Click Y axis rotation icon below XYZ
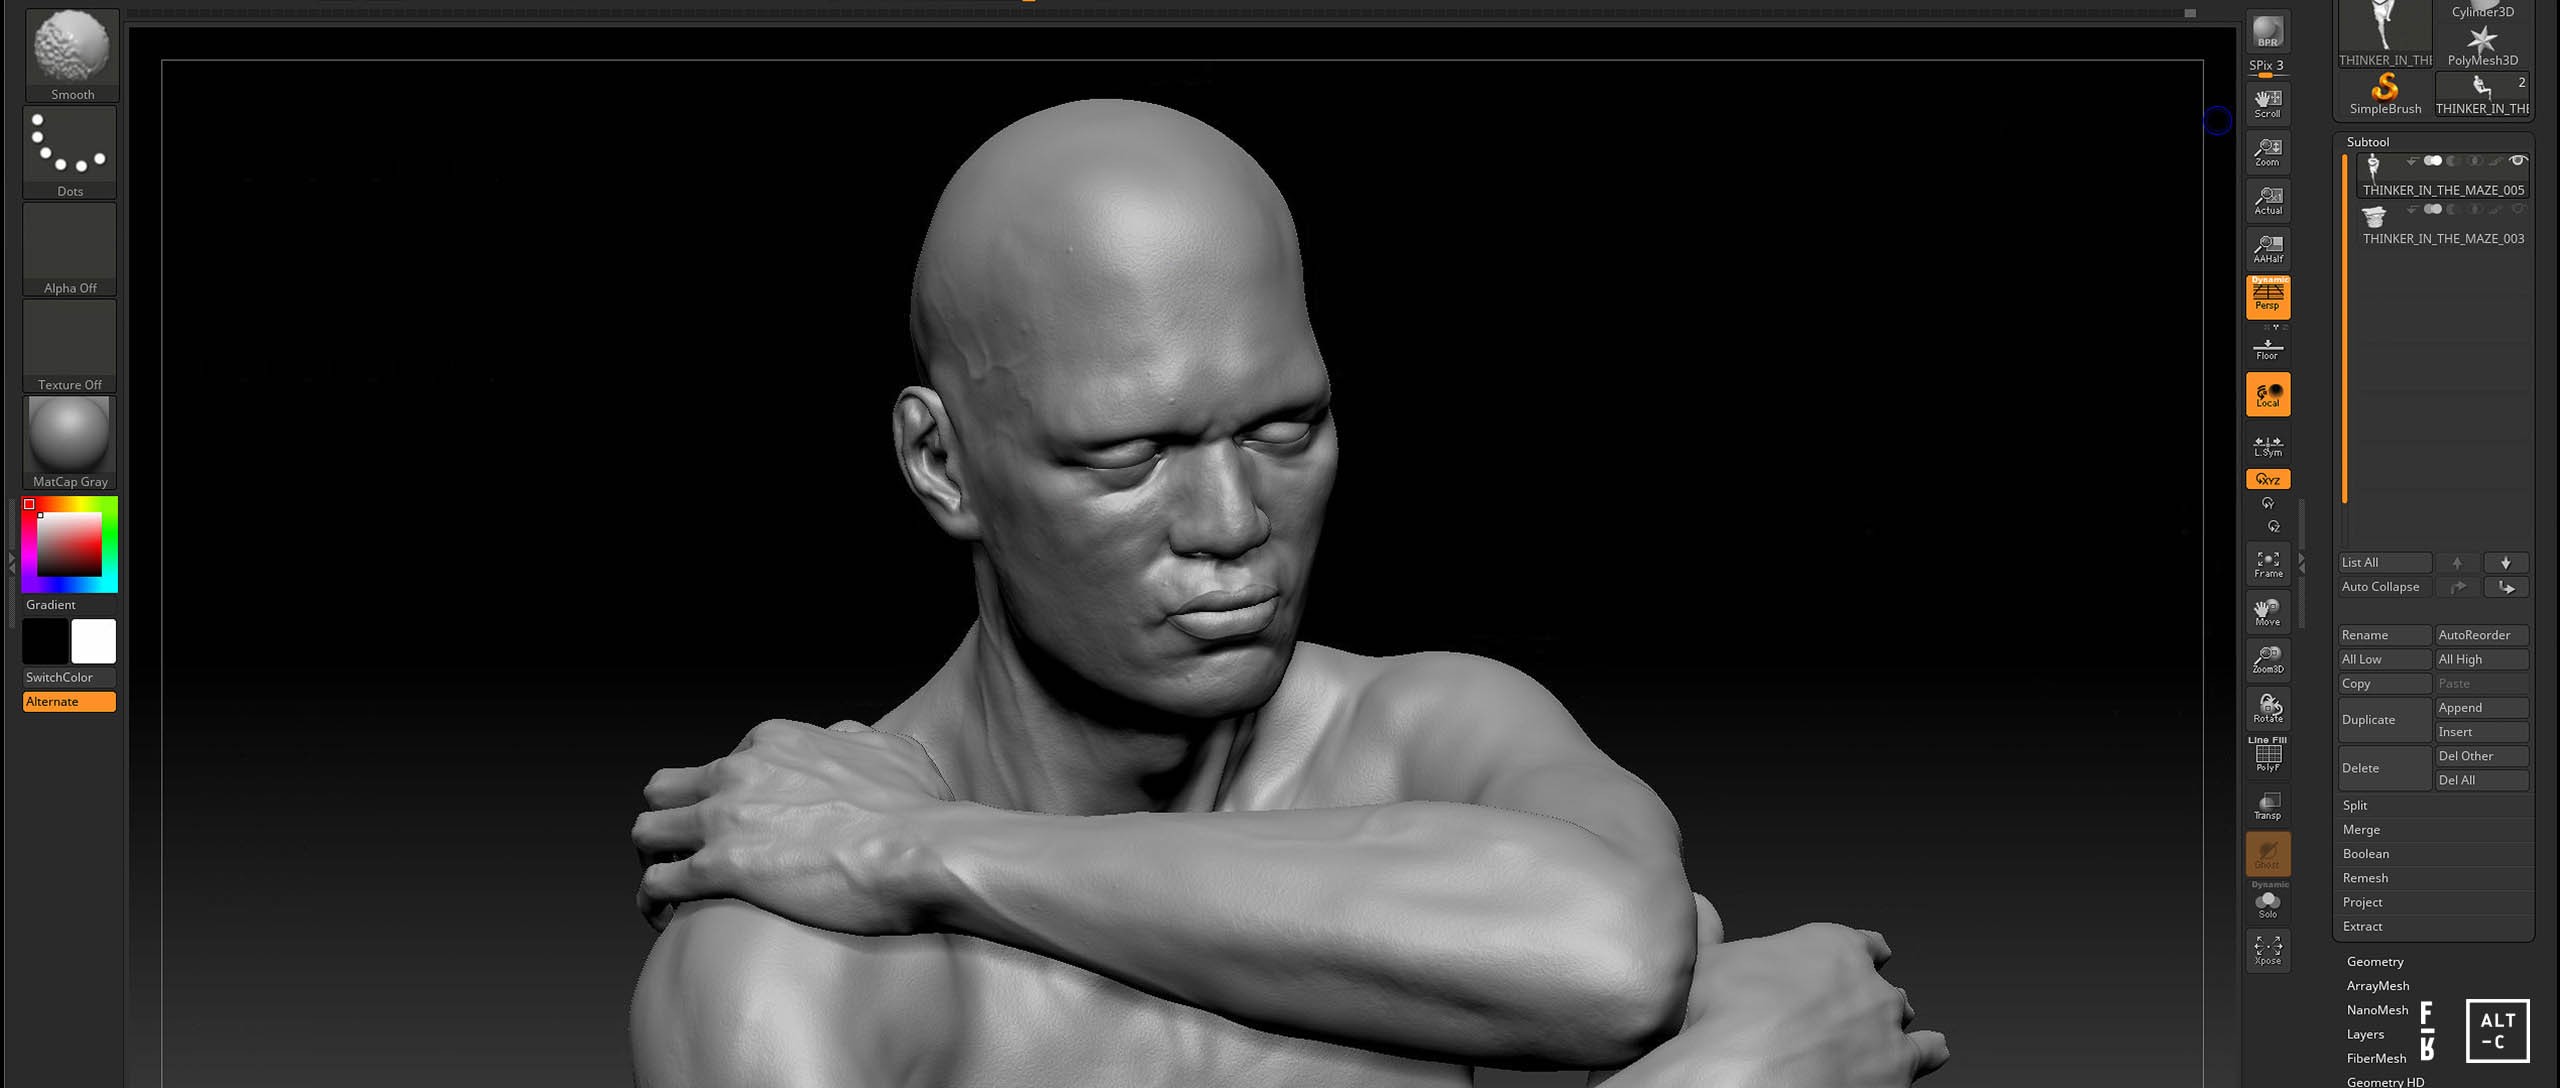The image size is (2560, 1088). [2268, 503]
